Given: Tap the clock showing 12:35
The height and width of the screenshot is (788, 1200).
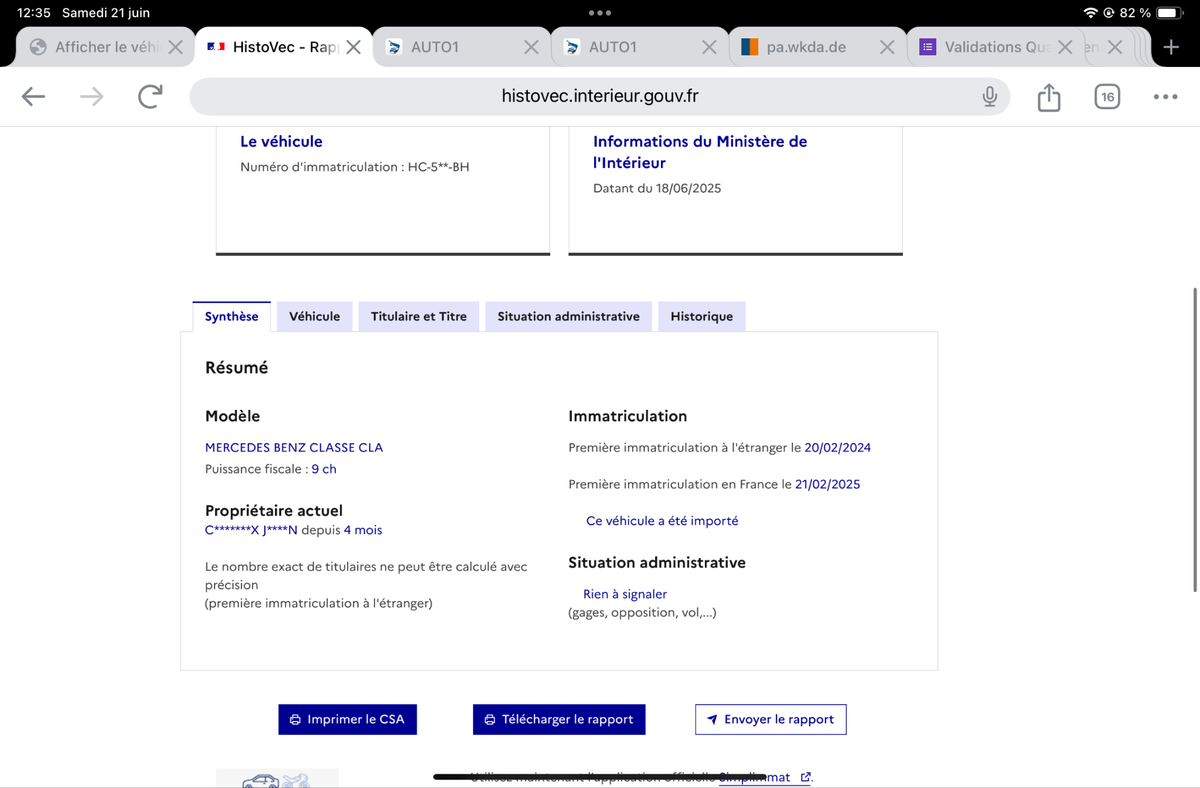Looking at the screenshot, I should 34,13.
